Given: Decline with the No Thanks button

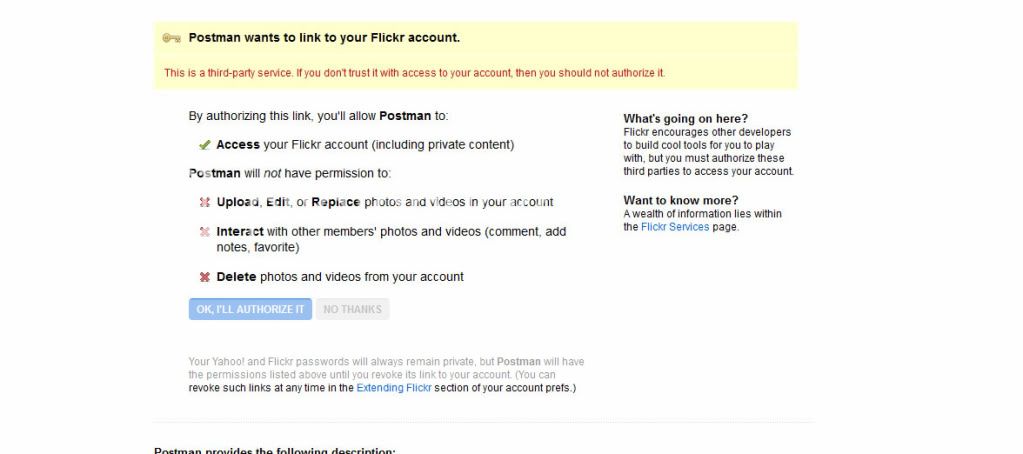Looking at the screenshot, I should click(x=352, y=309).
